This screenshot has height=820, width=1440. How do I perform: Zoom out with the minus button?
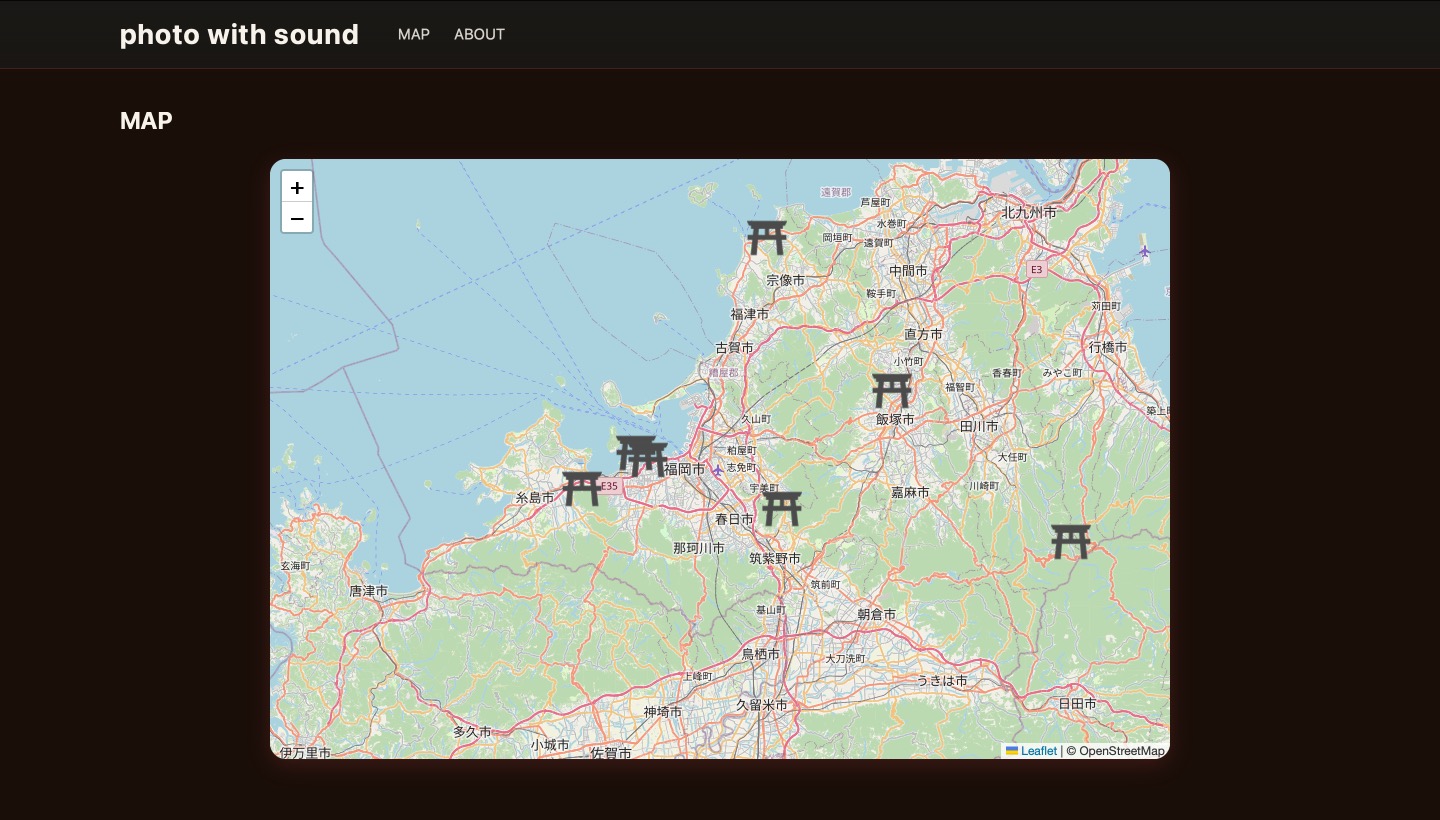(297, 218)
